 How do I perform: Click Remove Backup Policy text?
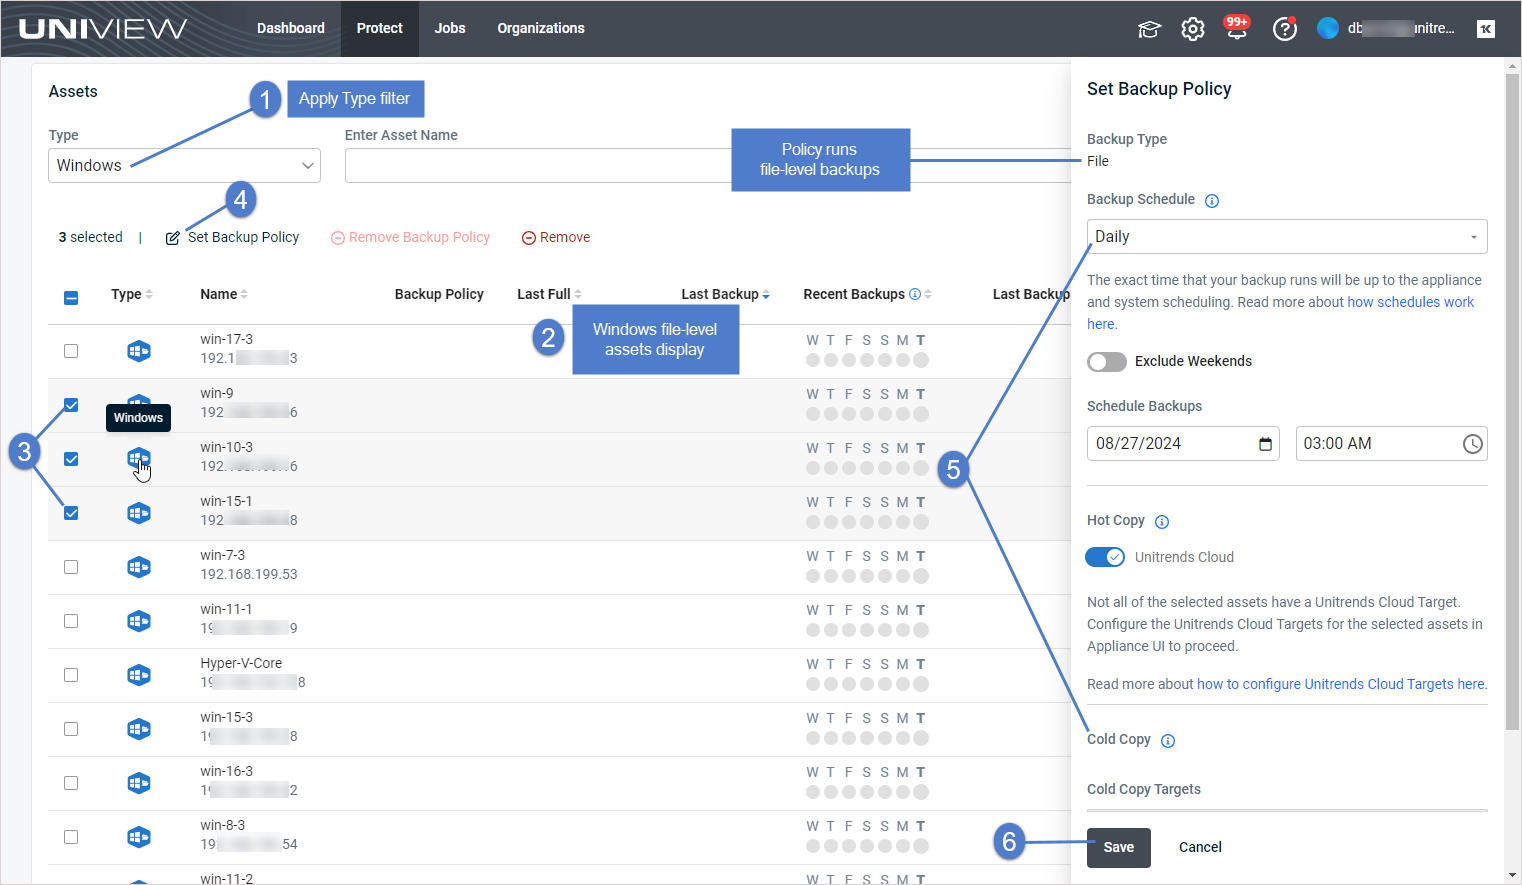(419, 238)
